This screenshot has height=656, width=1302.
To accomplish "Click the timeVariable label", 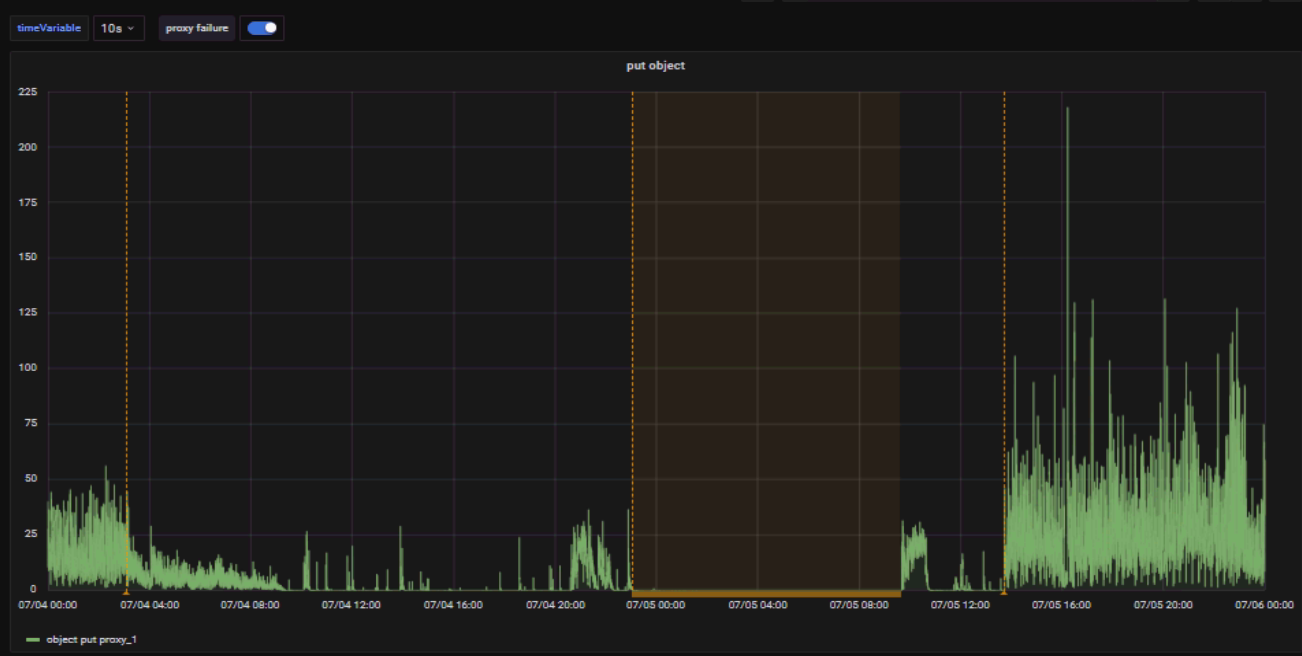I will tap(49, 28).
